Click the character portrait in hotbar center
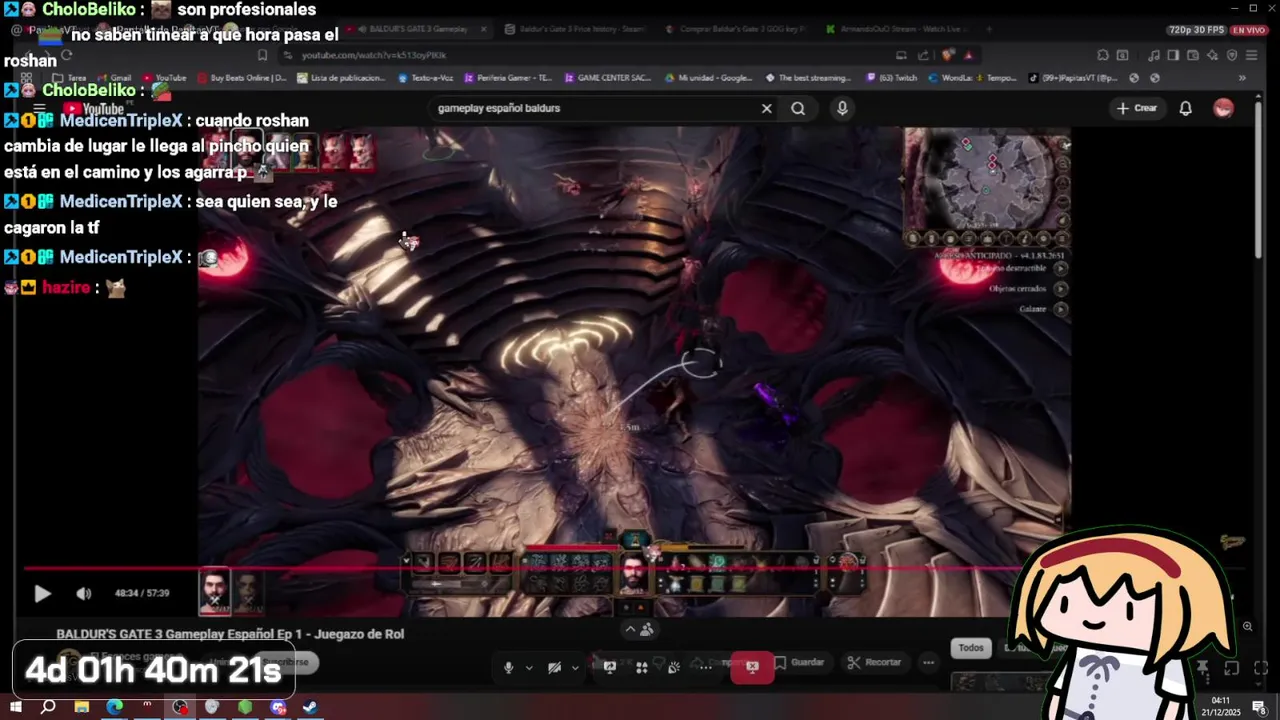 pyautogui.click(x=633, y=576)
